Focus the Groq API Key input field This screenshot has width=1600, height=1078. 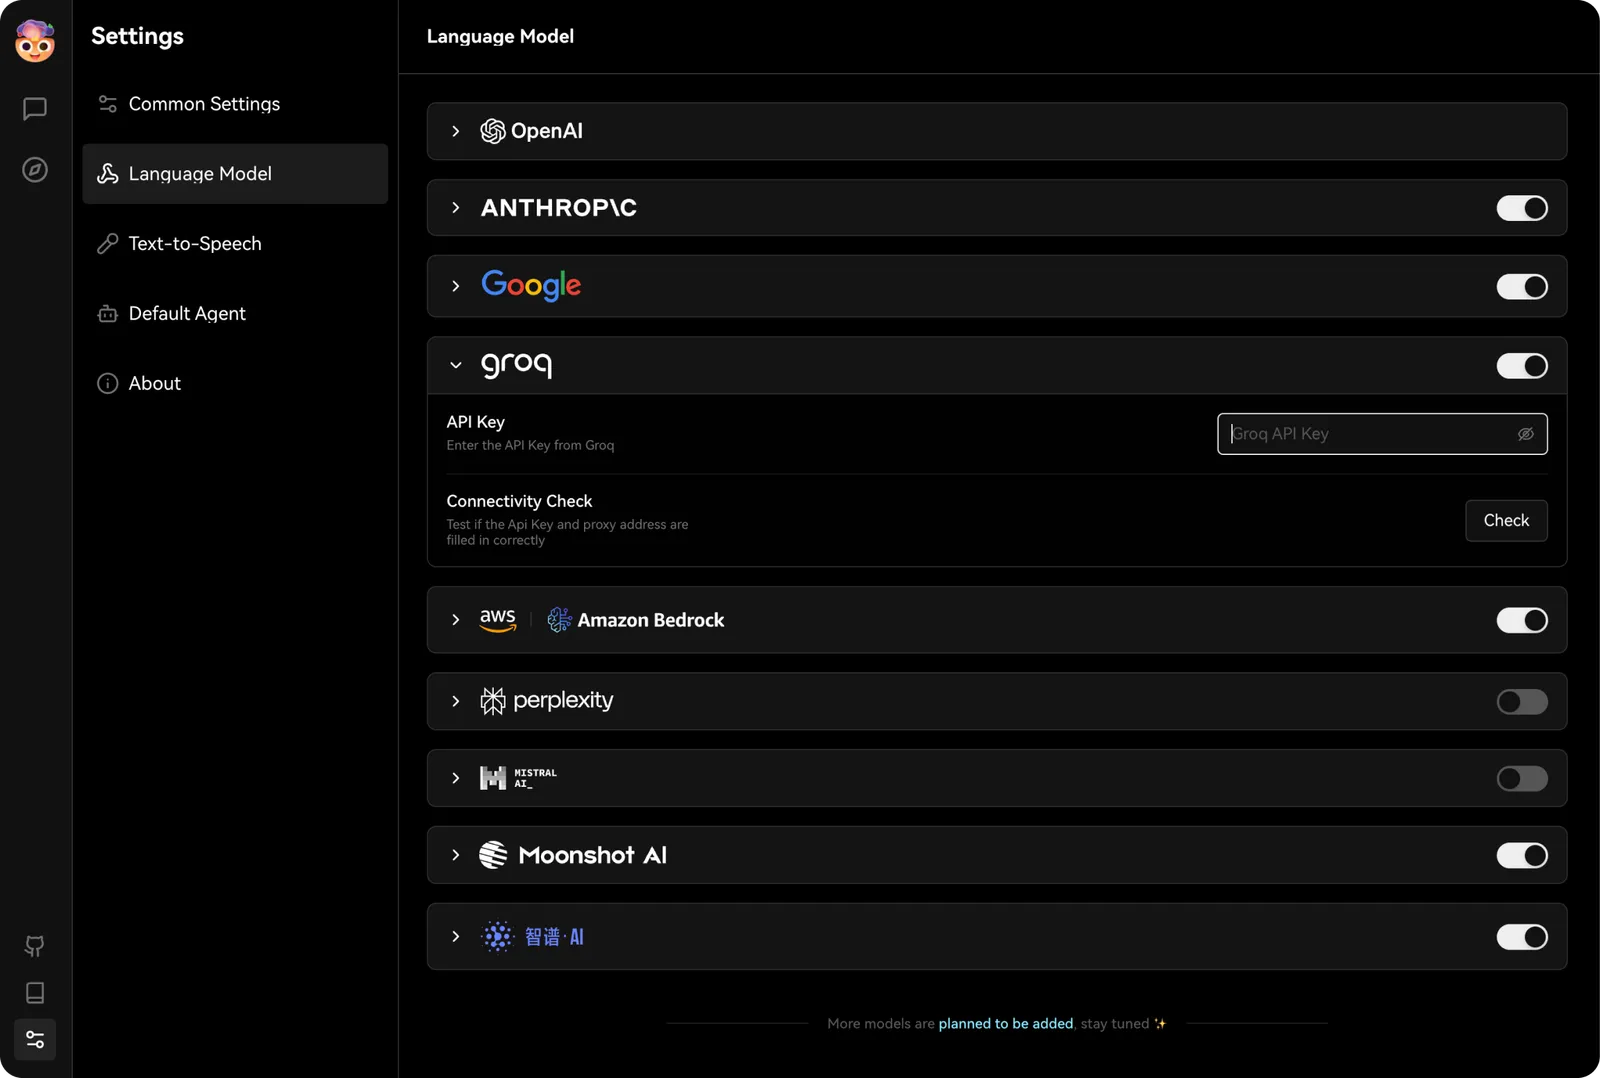coord(1382,434)
